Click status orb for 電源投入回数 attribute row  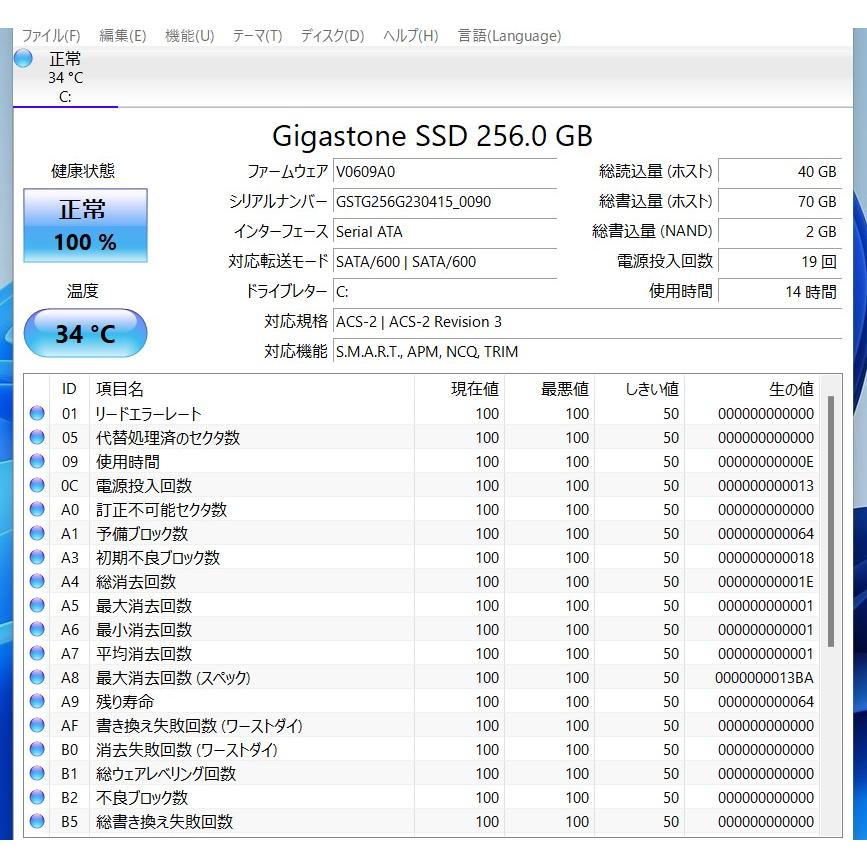pyautogui.click(x=37, y=485)
